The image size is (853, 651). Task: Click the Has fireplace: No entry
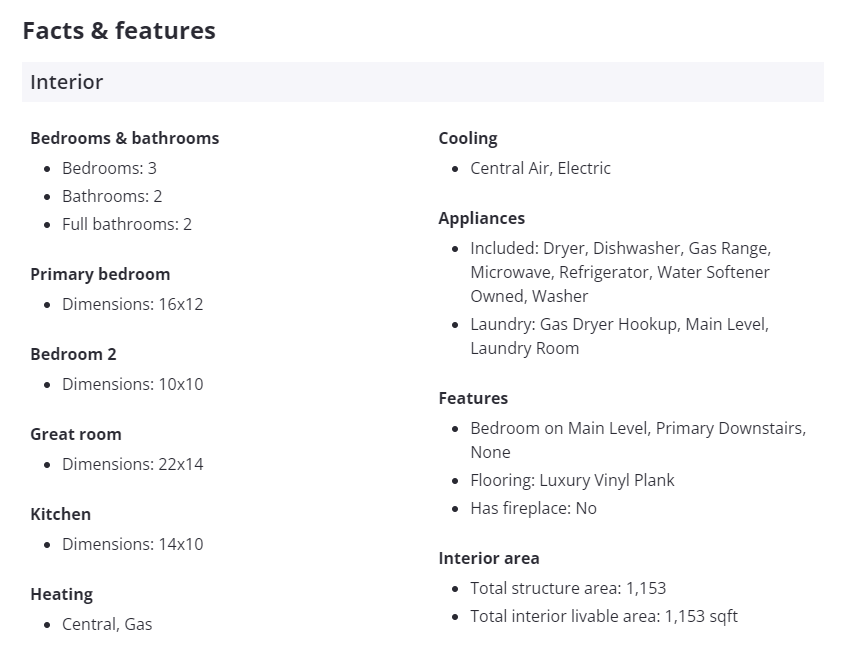coord(533,508)
